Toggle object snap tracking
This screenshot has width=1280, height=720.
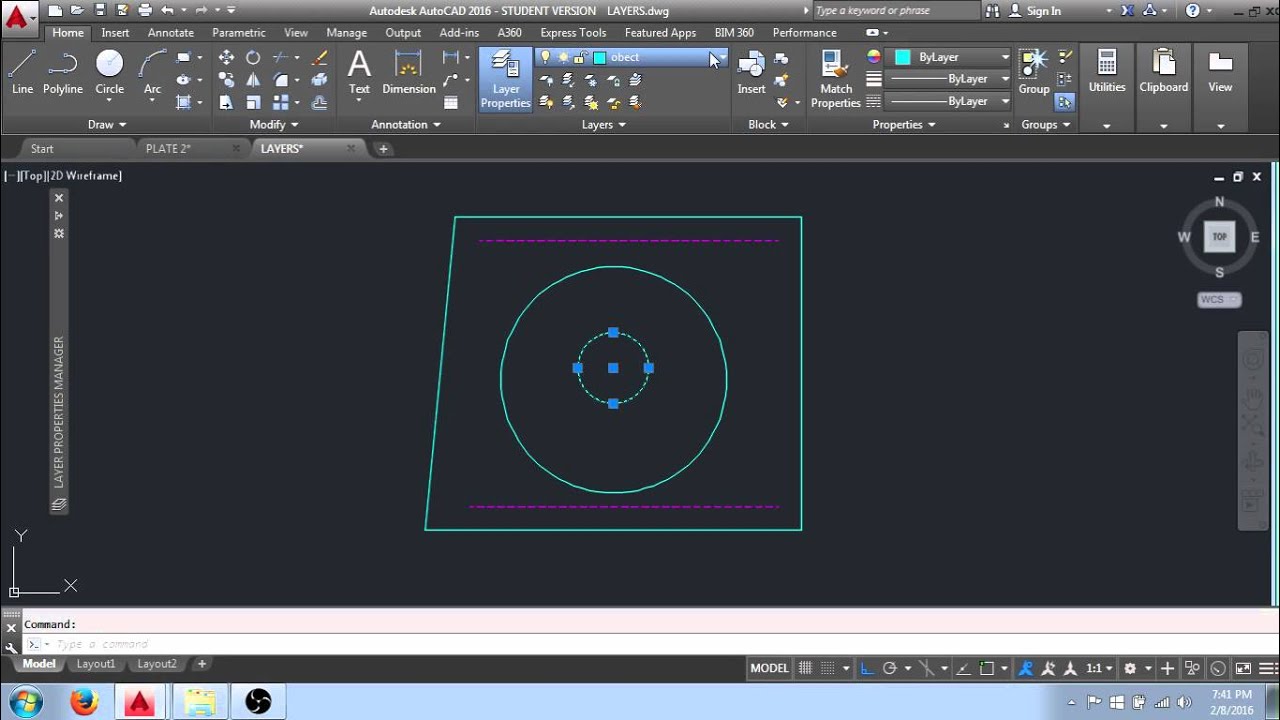pos(962,668)
